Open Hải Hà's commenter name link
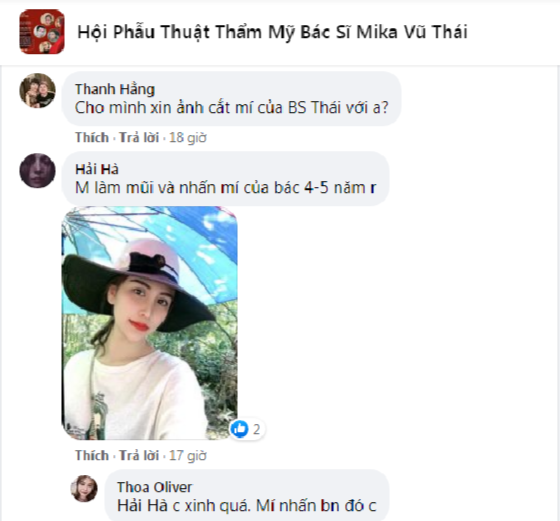The image size is (560, 521). click(x=97, y=169)
